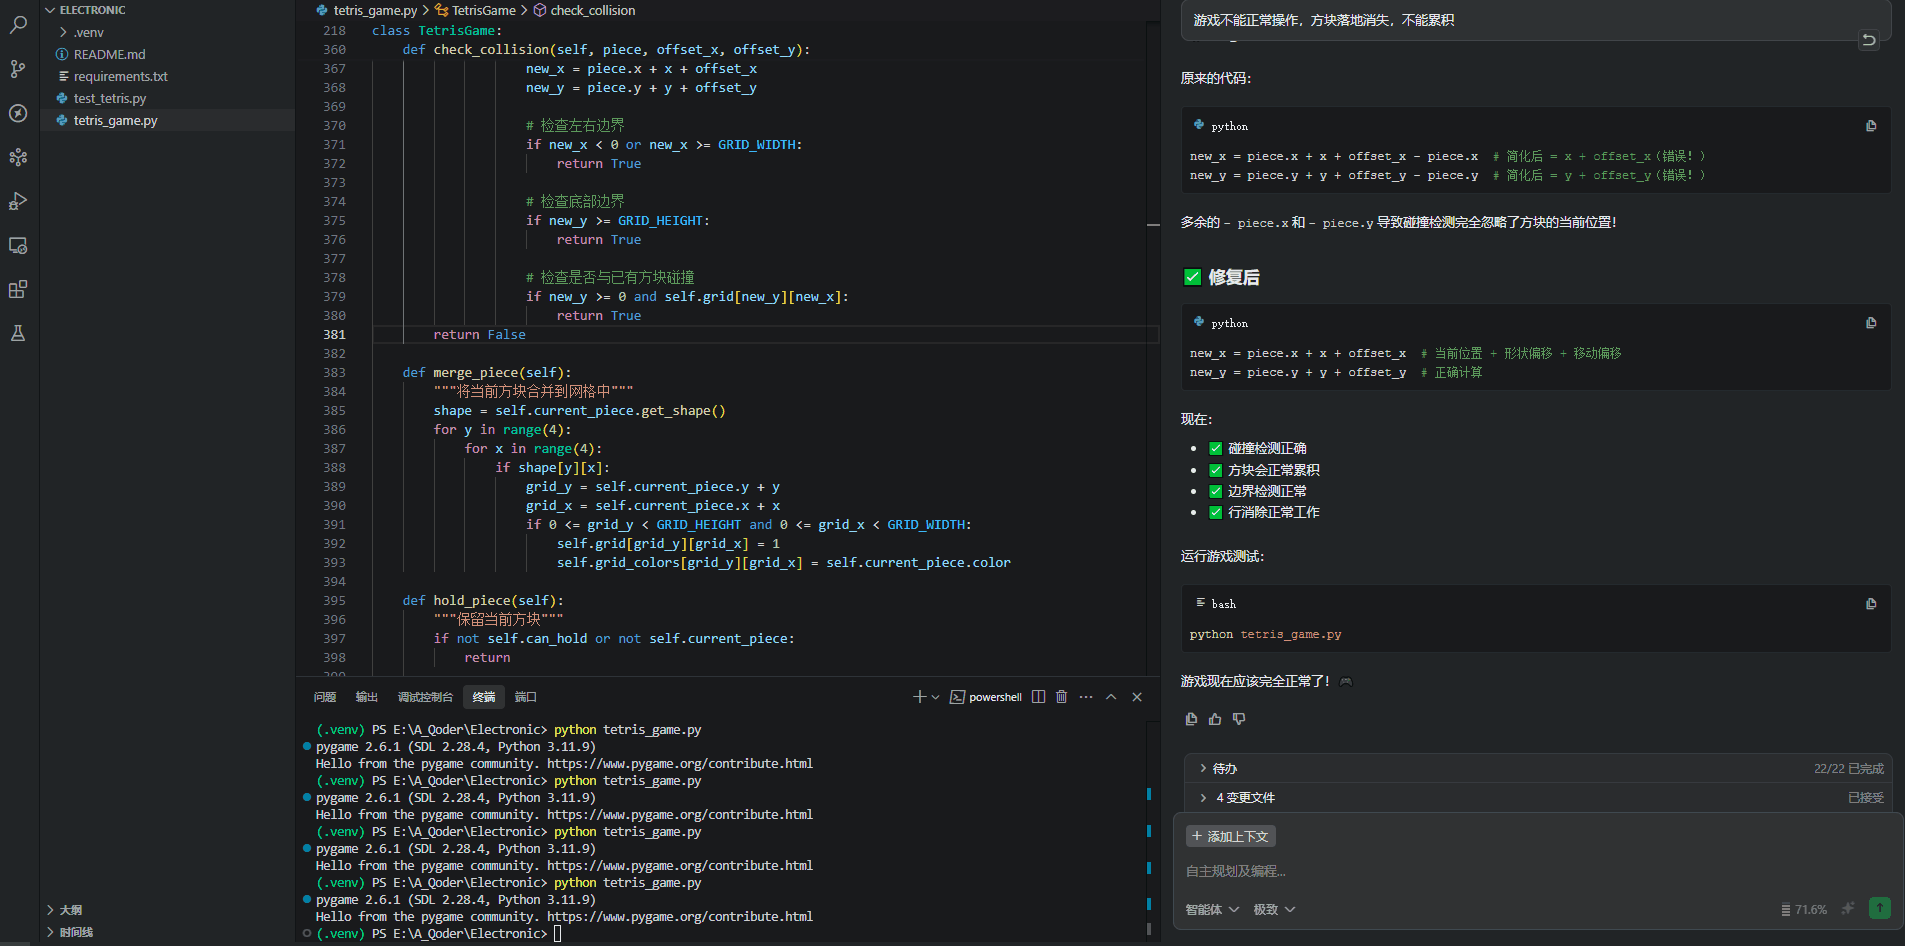Open the graph nodes icon in activity bar
1905x946 pixels.
click(18, 157)
